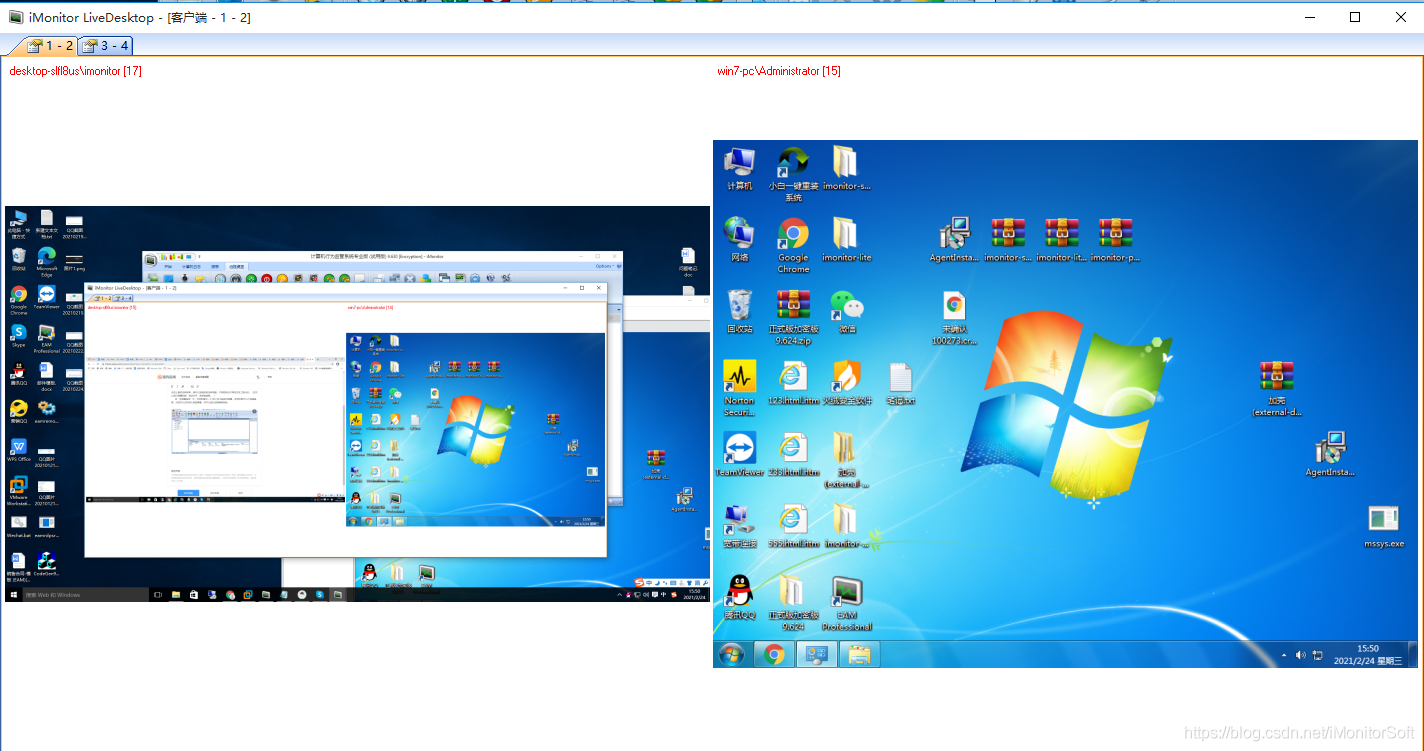Viewport: 1424px width, 751px height.
Task: Open imonitor-lite folder on win7-pc desktop
Action: pyautogui.click(x=846, y=240)
